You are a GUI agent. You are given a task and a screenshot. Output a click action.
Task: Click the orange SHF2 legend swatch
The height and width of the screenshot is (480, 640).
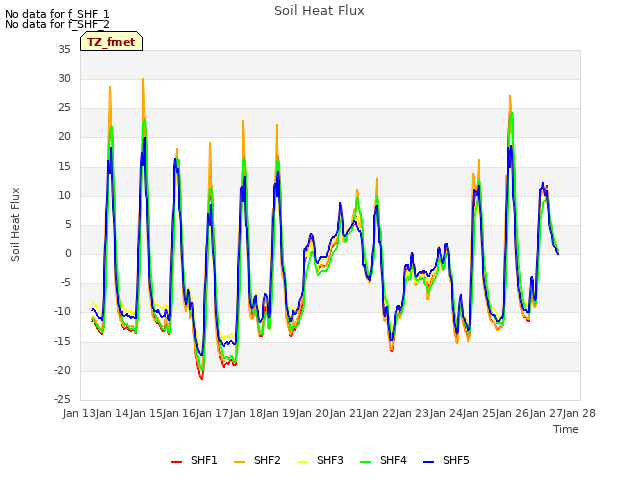click(240, 462)
